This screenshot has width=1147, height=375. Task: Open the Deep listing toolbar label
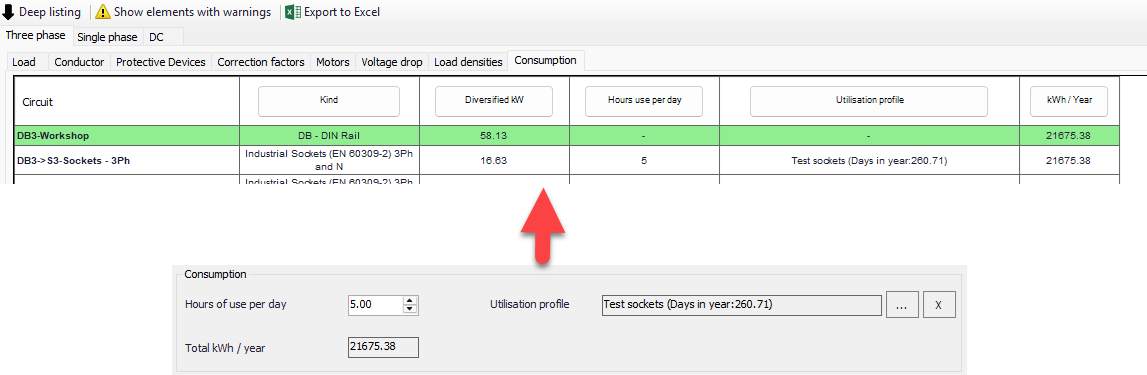[x=50, y=12]
